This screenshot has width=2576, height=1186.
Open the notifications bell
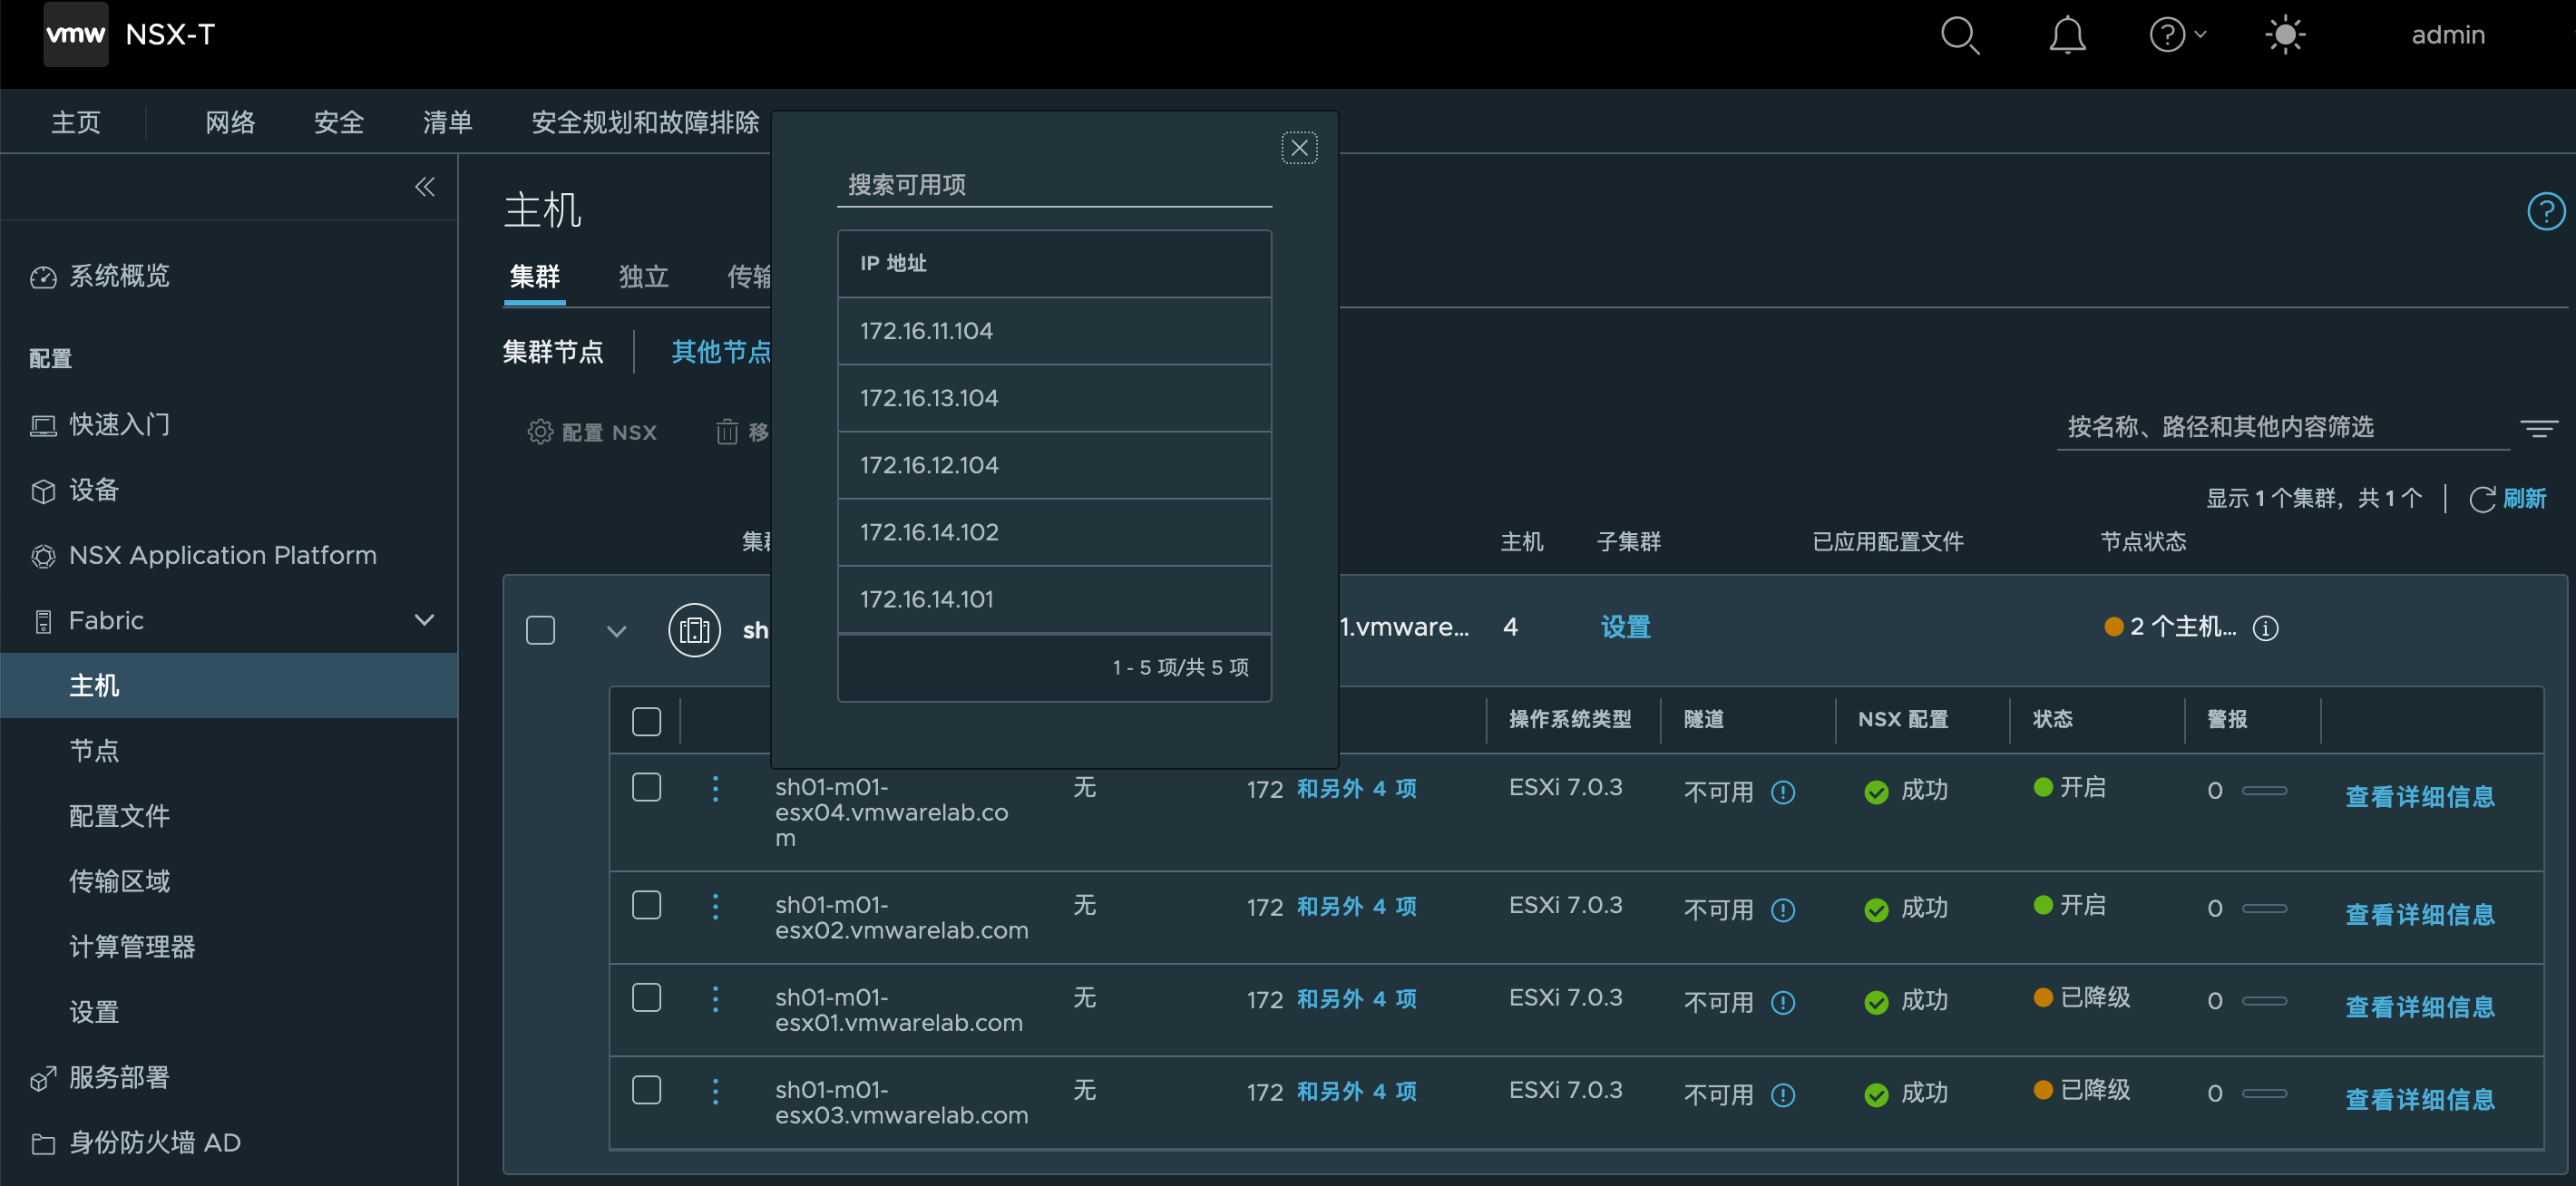2066,36
